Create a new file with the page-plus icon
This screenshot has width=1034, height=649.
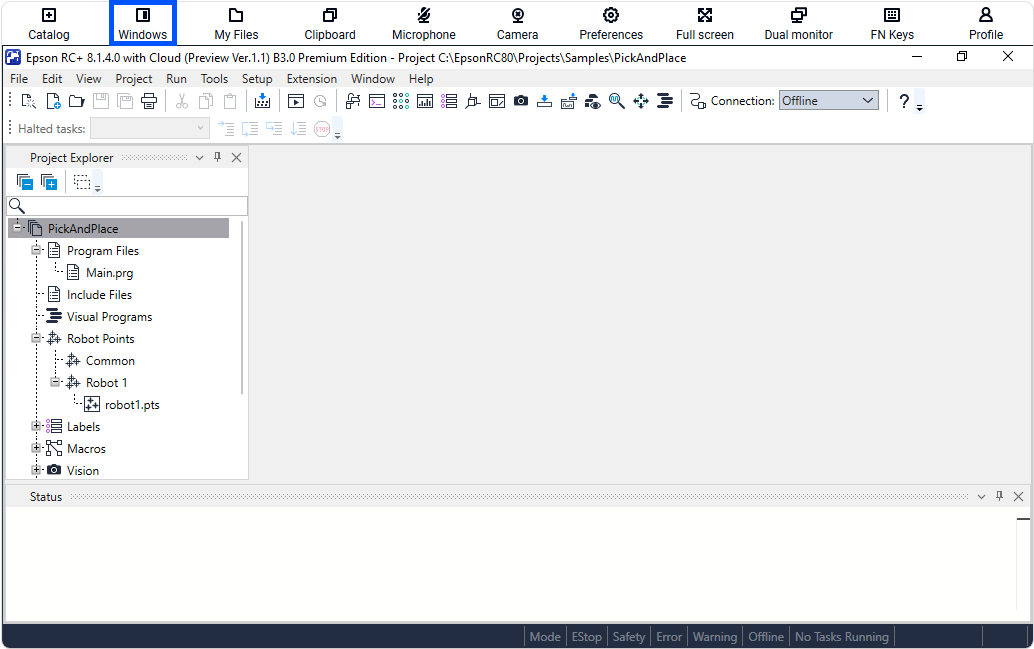pyautogui.click(x=53, y=101)
